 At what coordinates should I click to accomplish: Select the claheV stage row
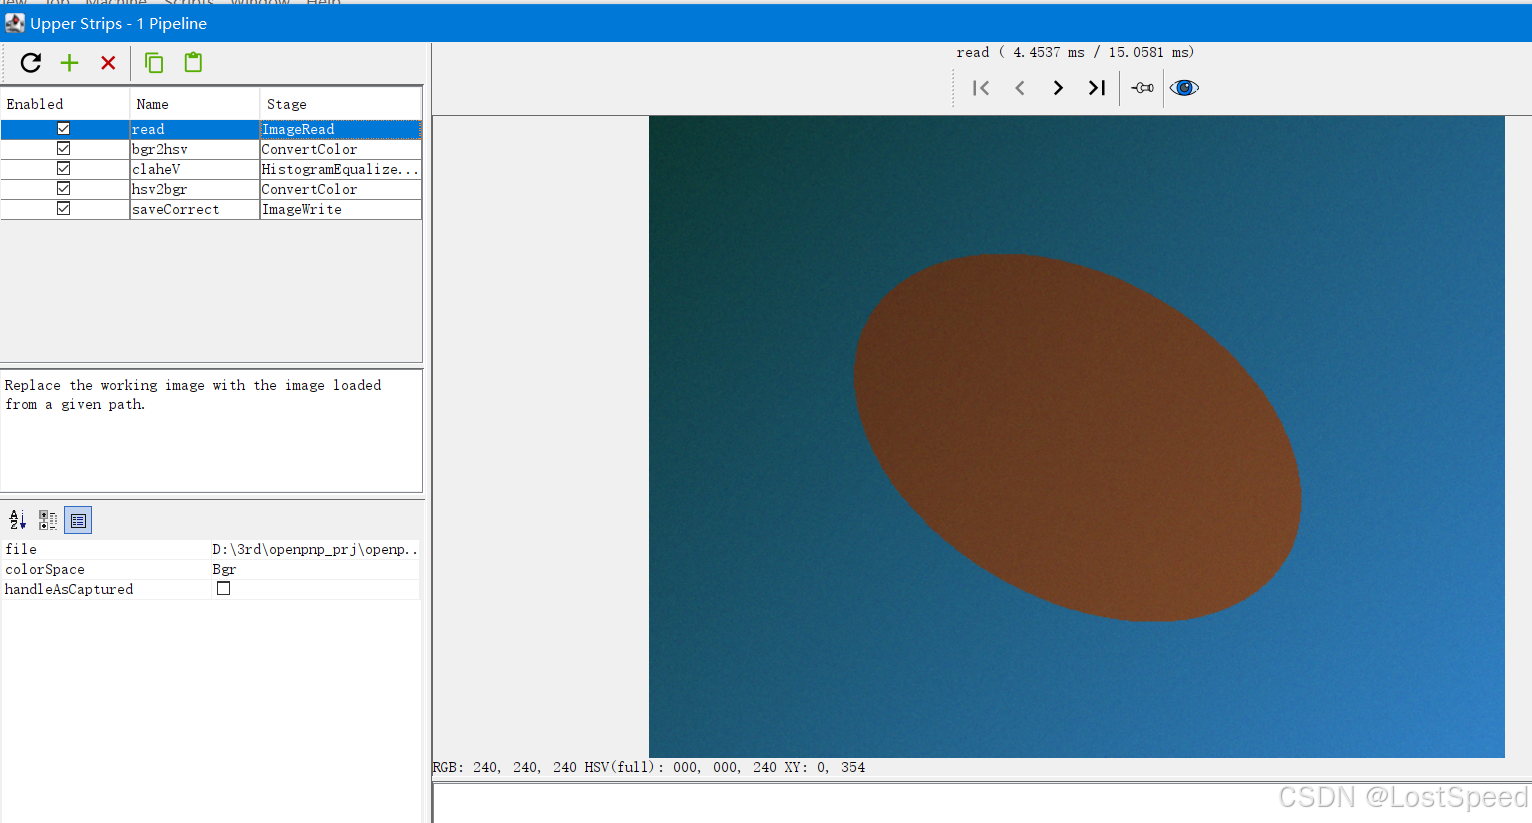(211, 169)
